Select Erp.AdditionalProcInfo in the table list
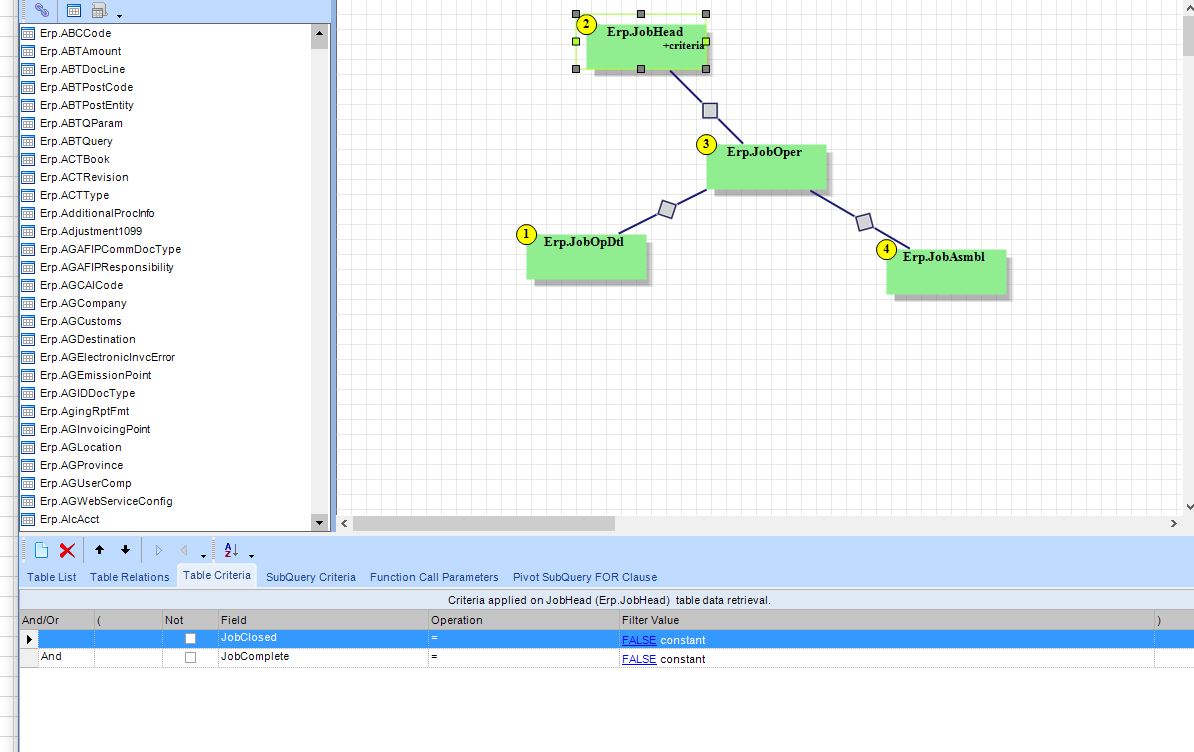 [97, 213]
